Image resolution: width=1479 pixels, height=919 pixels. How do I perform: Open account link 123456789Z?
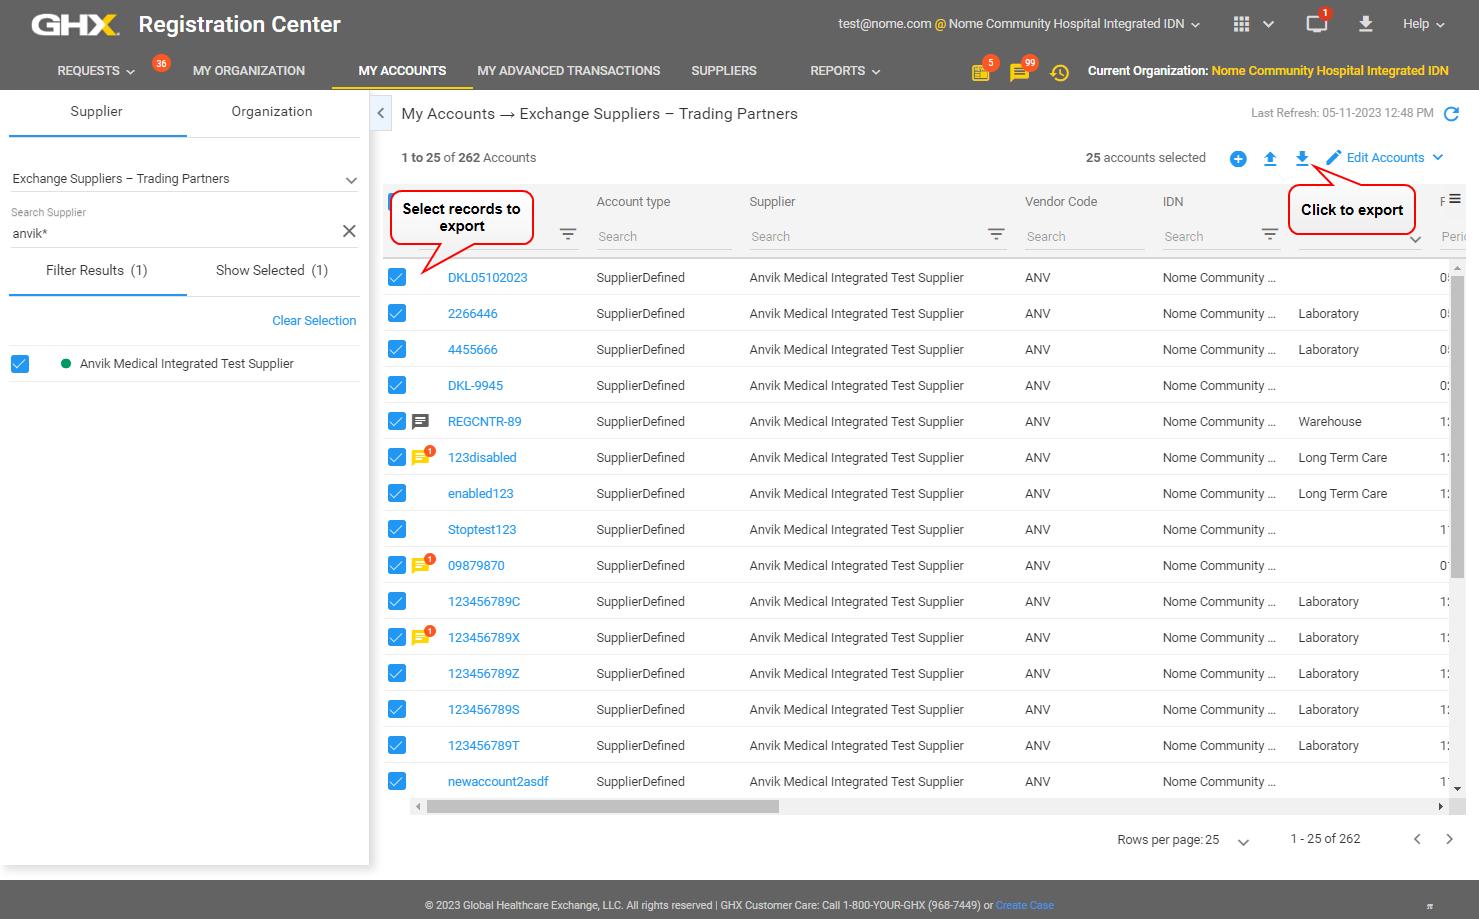tap(484, 674)
